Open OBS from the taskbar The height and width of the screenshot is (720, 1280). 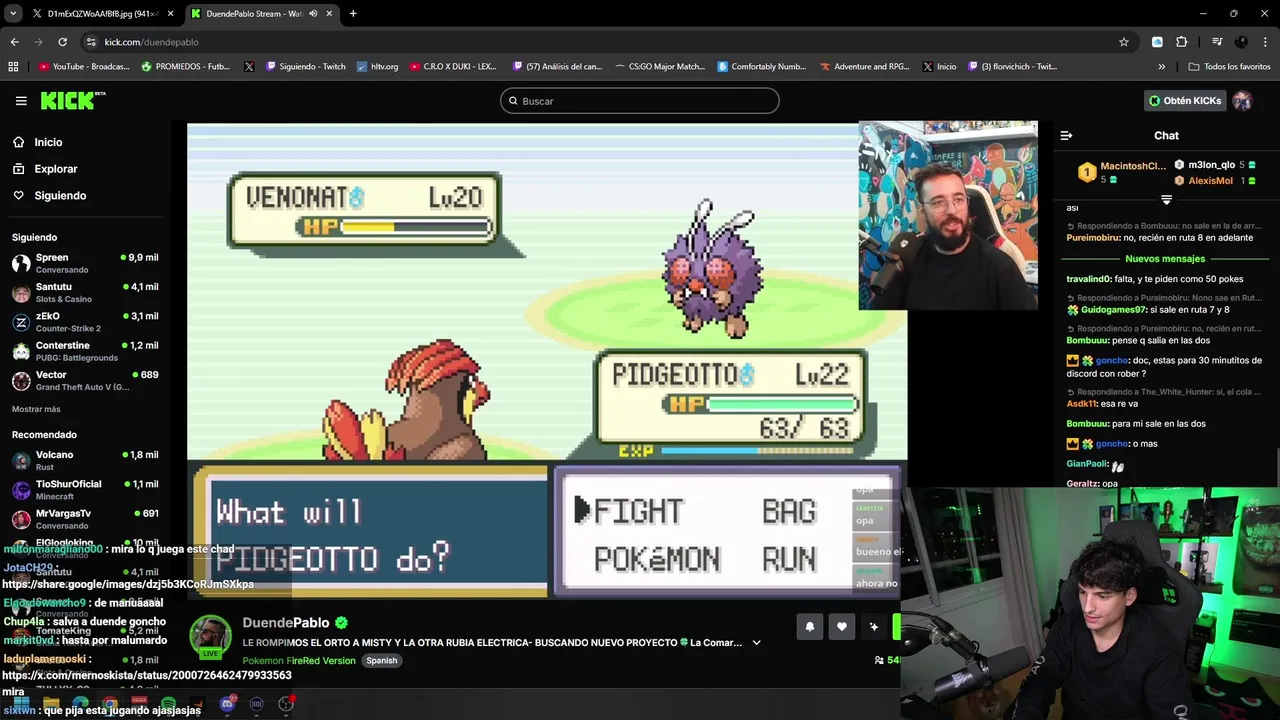286,704
